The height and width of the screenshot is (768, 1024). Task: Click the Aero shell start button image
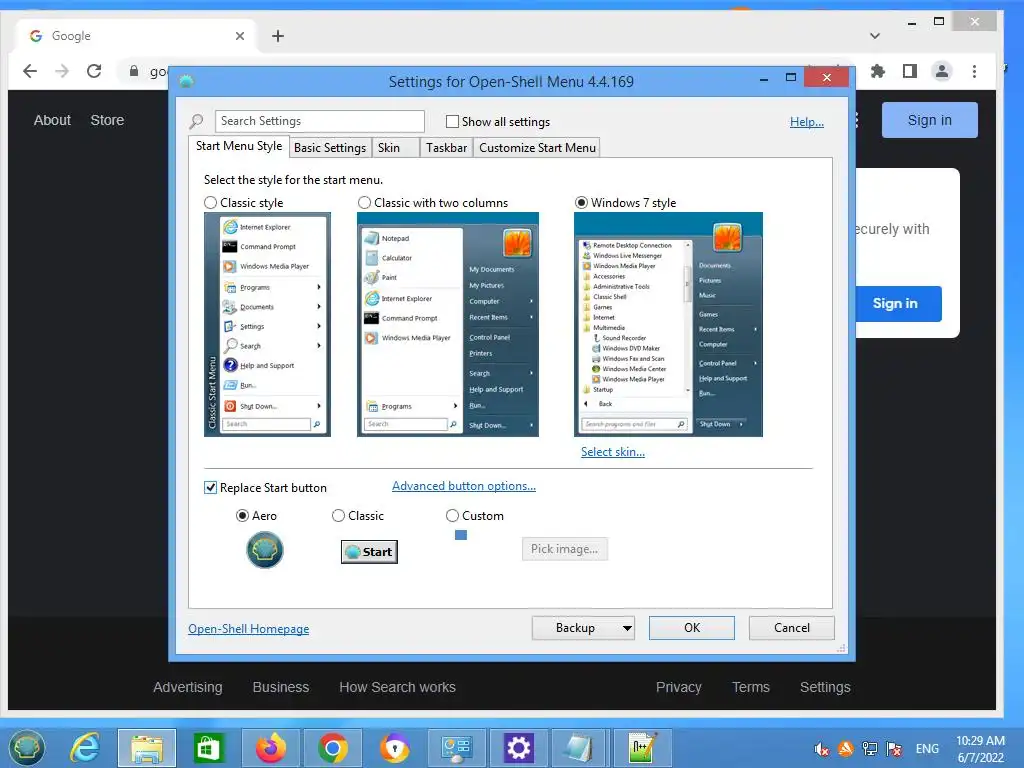point(264,550)
